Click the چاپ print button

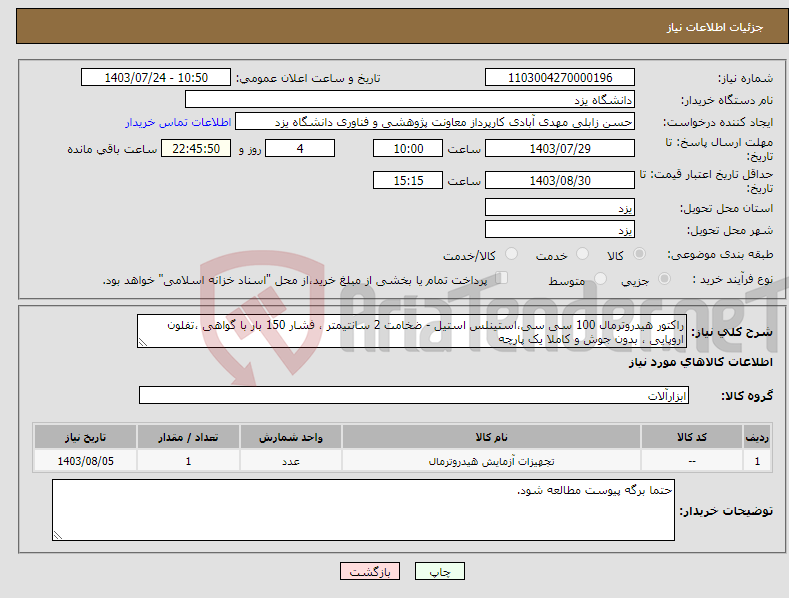pyautogui.click(x=440, y=571)
